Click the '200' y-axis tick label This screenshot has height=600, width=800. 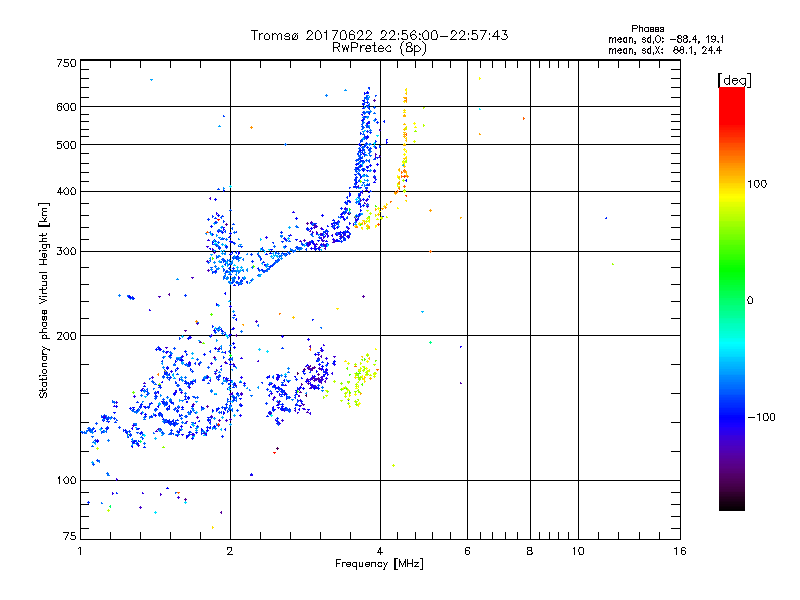click(x=67, y=336)
